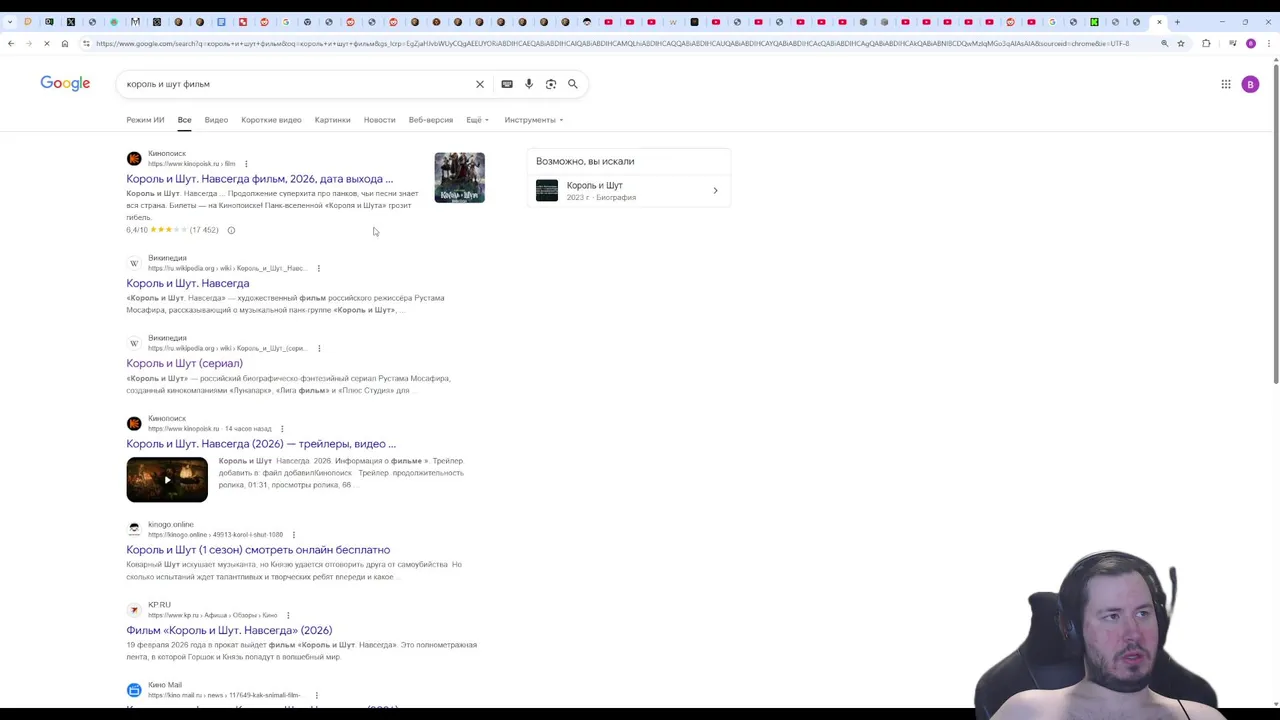
Task: Open the Chrome three-dot menu
Action: pyautogui.click(x=1267, y=43)
